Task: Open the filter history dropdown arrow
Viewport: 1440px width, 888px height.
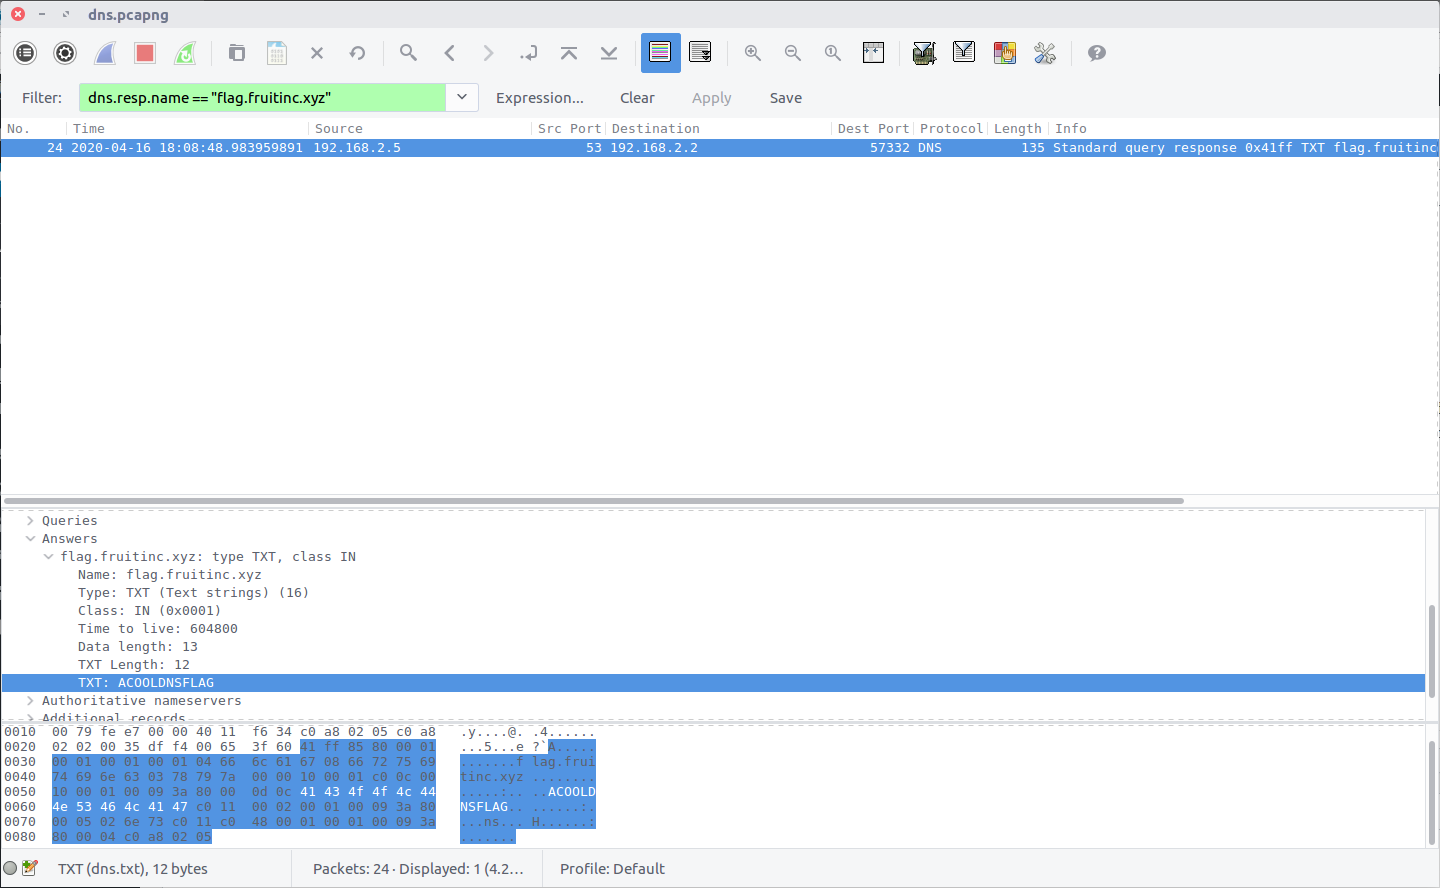Action: click(x=462, y=97)
